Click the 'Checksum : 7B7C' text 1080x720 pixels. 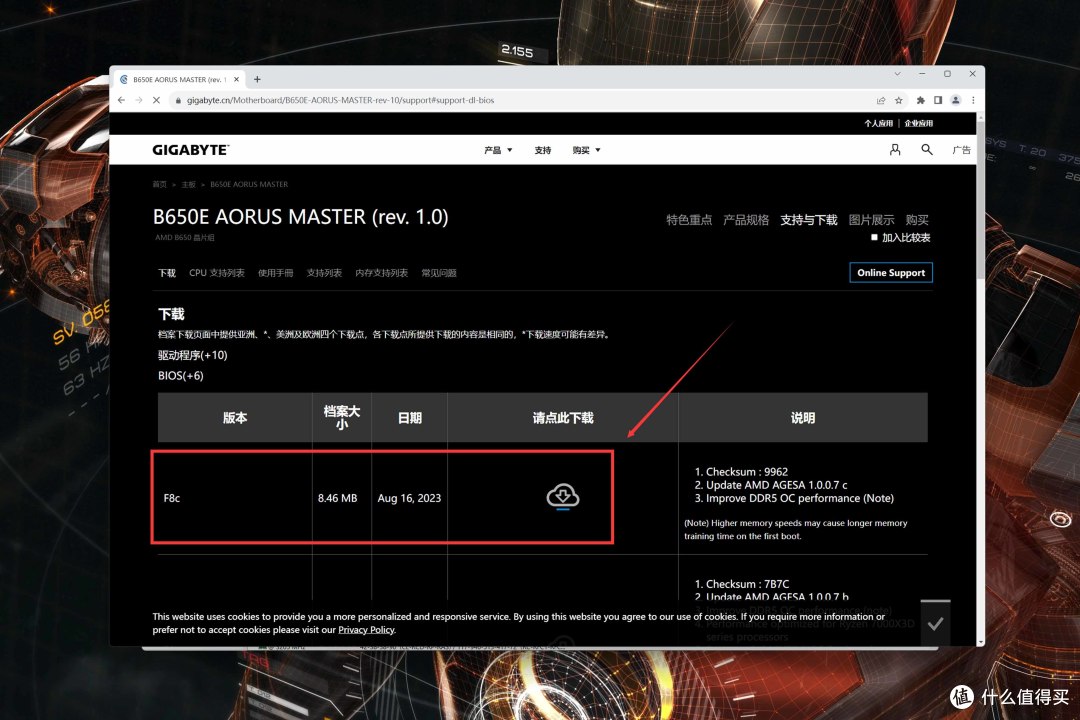[747, 584]
